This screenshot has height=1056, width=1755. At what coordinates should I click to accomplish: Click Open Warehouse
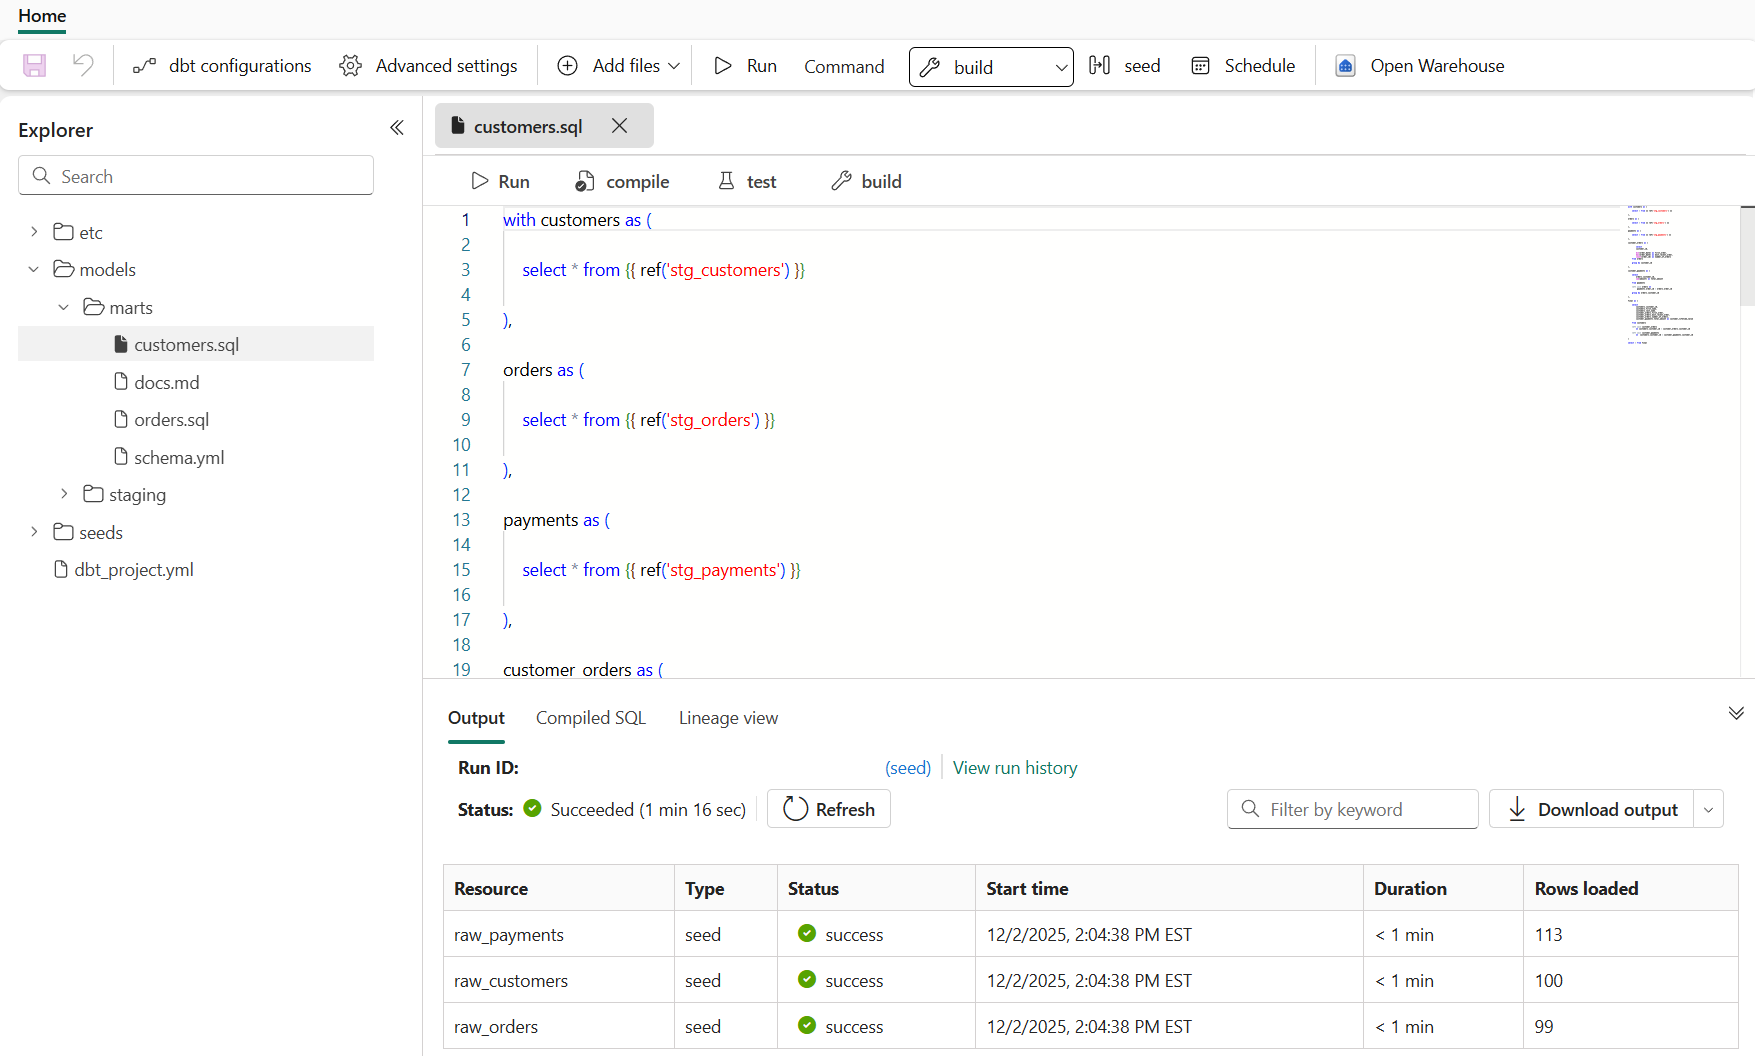[1420, 66]
